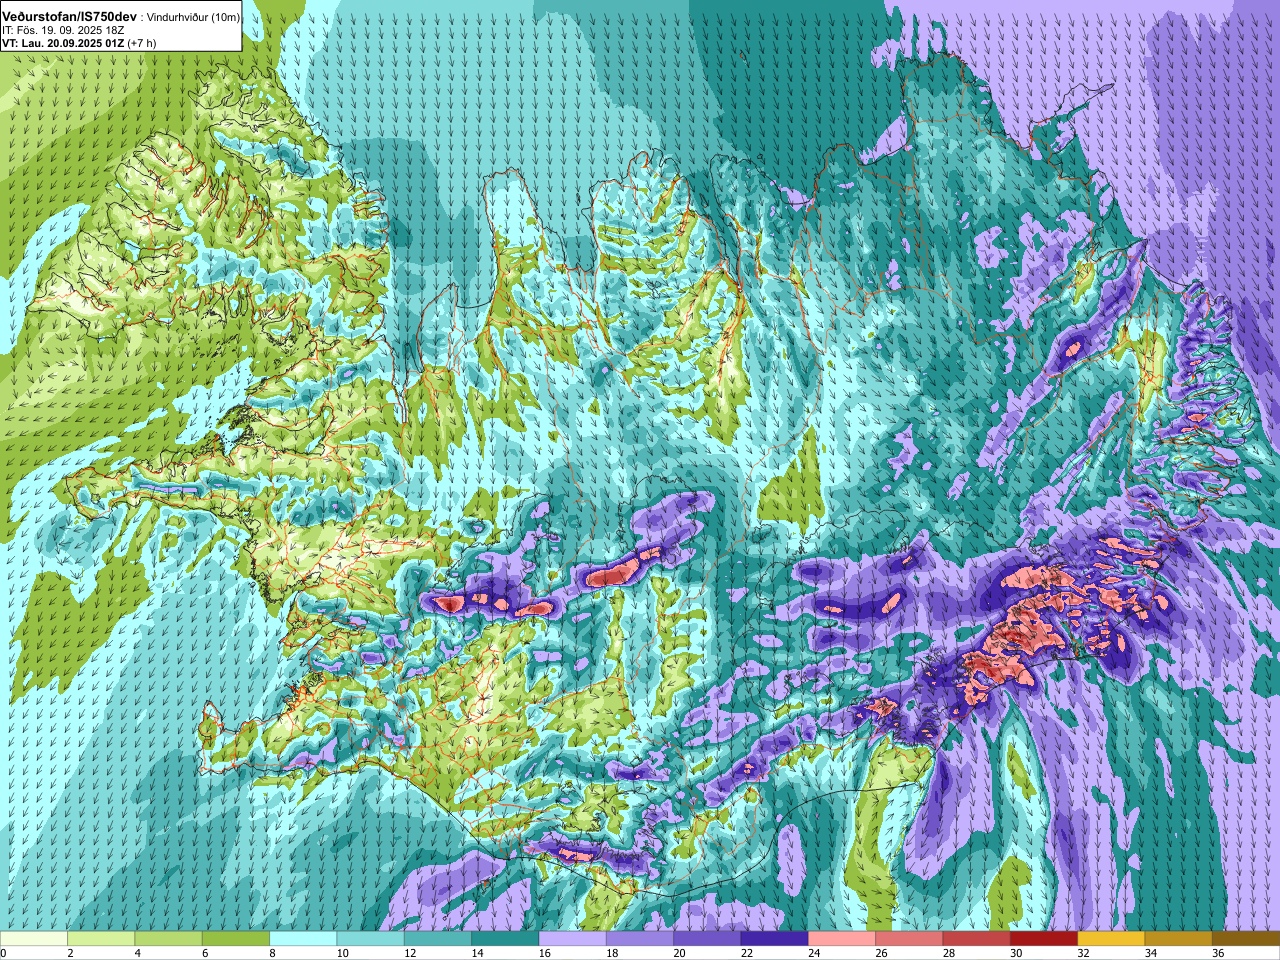Viewport: 1280px width, 960px height.
Task: Select the 'IT: Fös. 19. 09. 2025 18Z' line
Action: click(x=63, y=30)
